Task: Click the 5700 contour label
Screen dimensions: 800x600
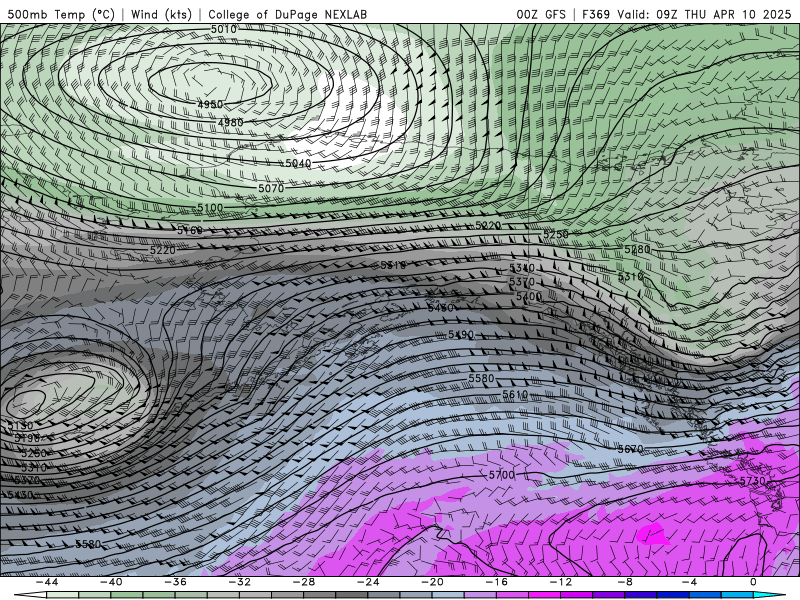Action: point(502,476)
